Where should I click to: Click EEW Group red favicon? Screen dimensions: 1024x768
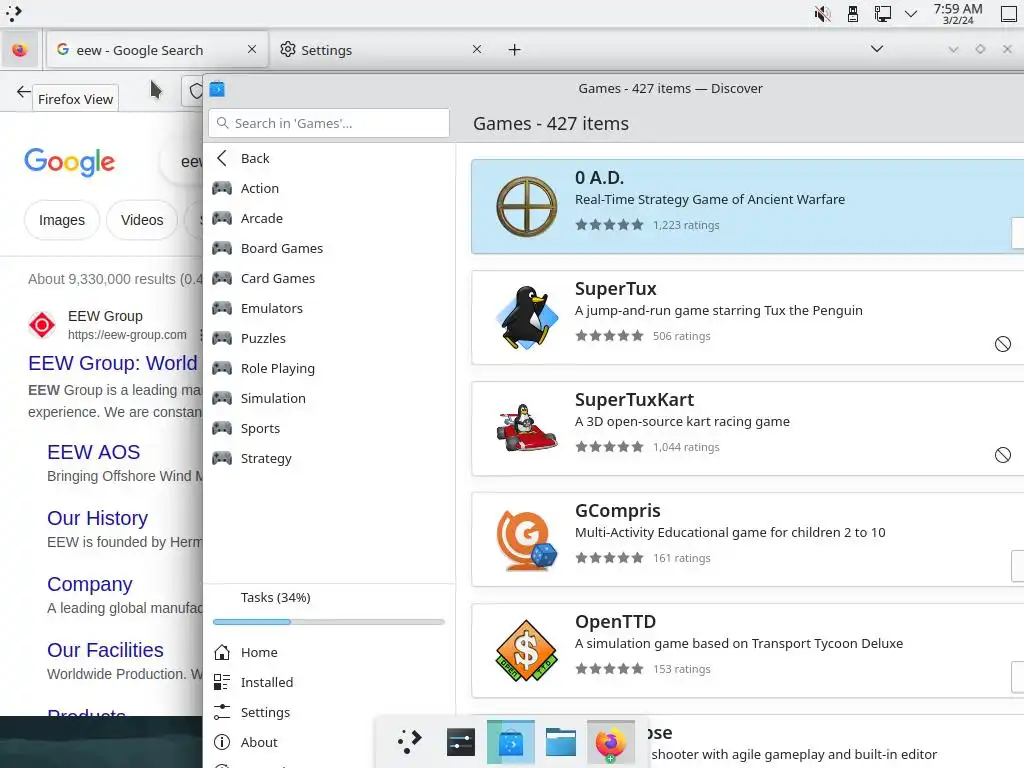(42, 325)
